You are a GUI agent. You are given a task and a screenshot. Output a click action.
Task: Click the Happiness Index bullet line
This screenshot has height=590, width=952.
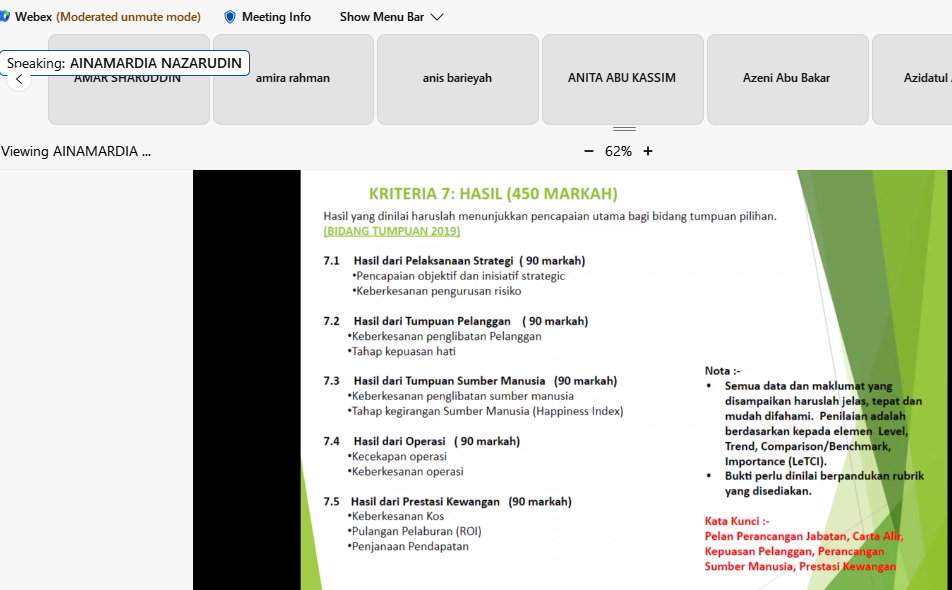485,411
